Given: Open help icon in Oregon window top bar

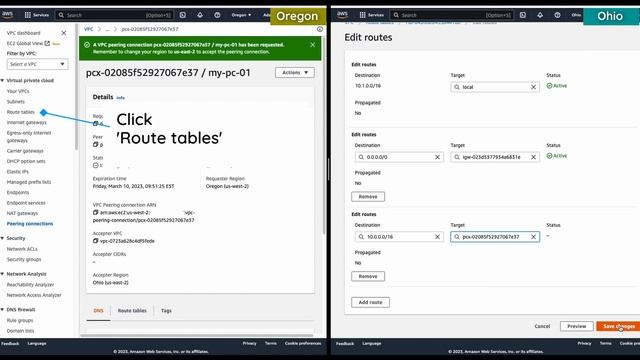Looking at the screenshot, I should 217,15.
